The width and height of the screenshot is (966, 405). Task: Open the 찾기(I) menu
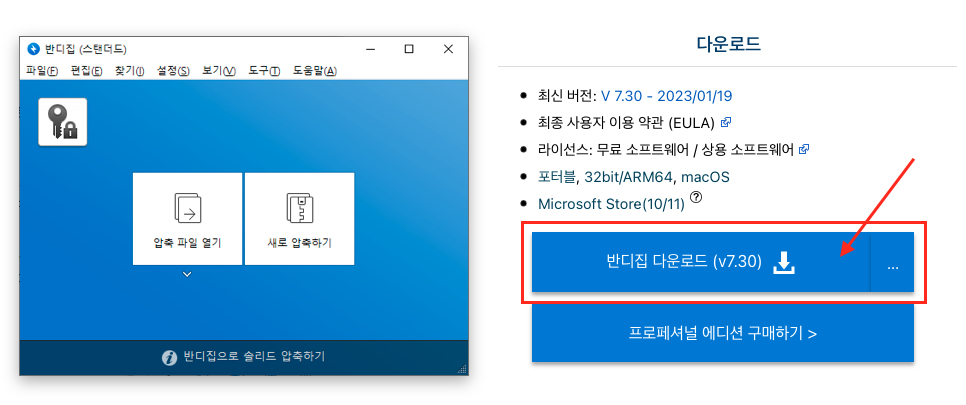pos(129,71)
